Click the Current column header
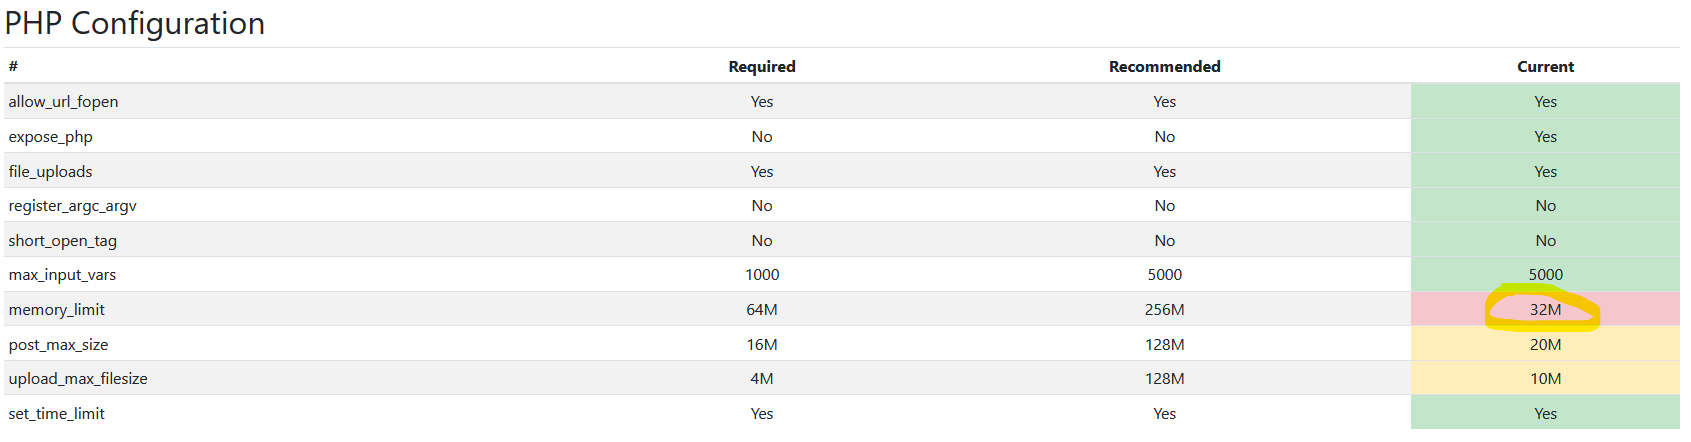The width and height of the screenshot is (1691, 442). (1545, 67)
